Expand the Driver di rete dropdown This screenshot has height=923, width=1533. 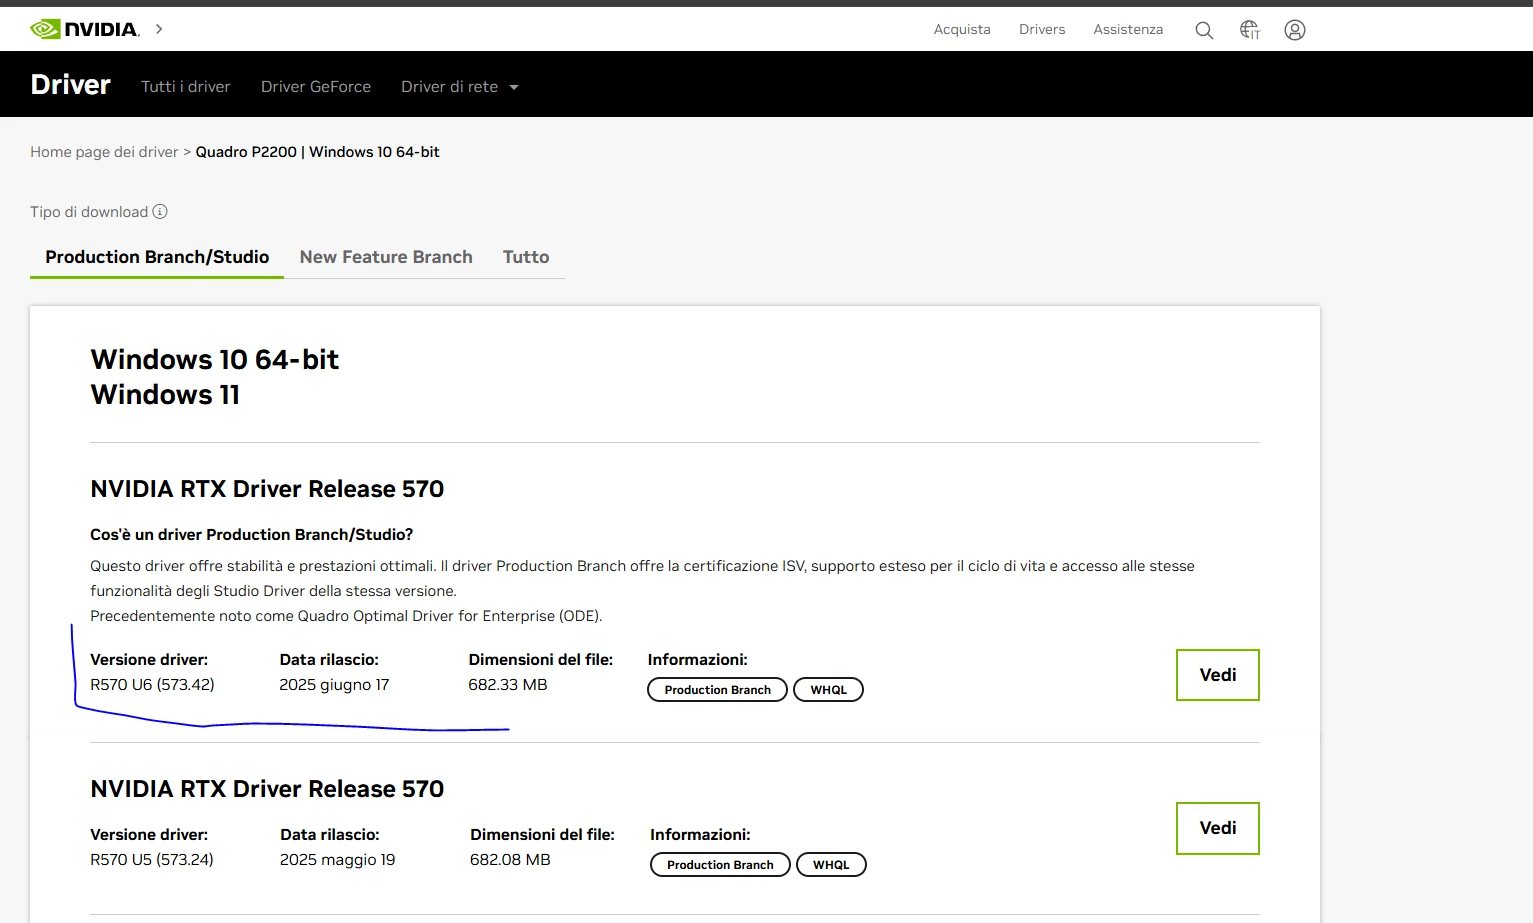point(460,87)
